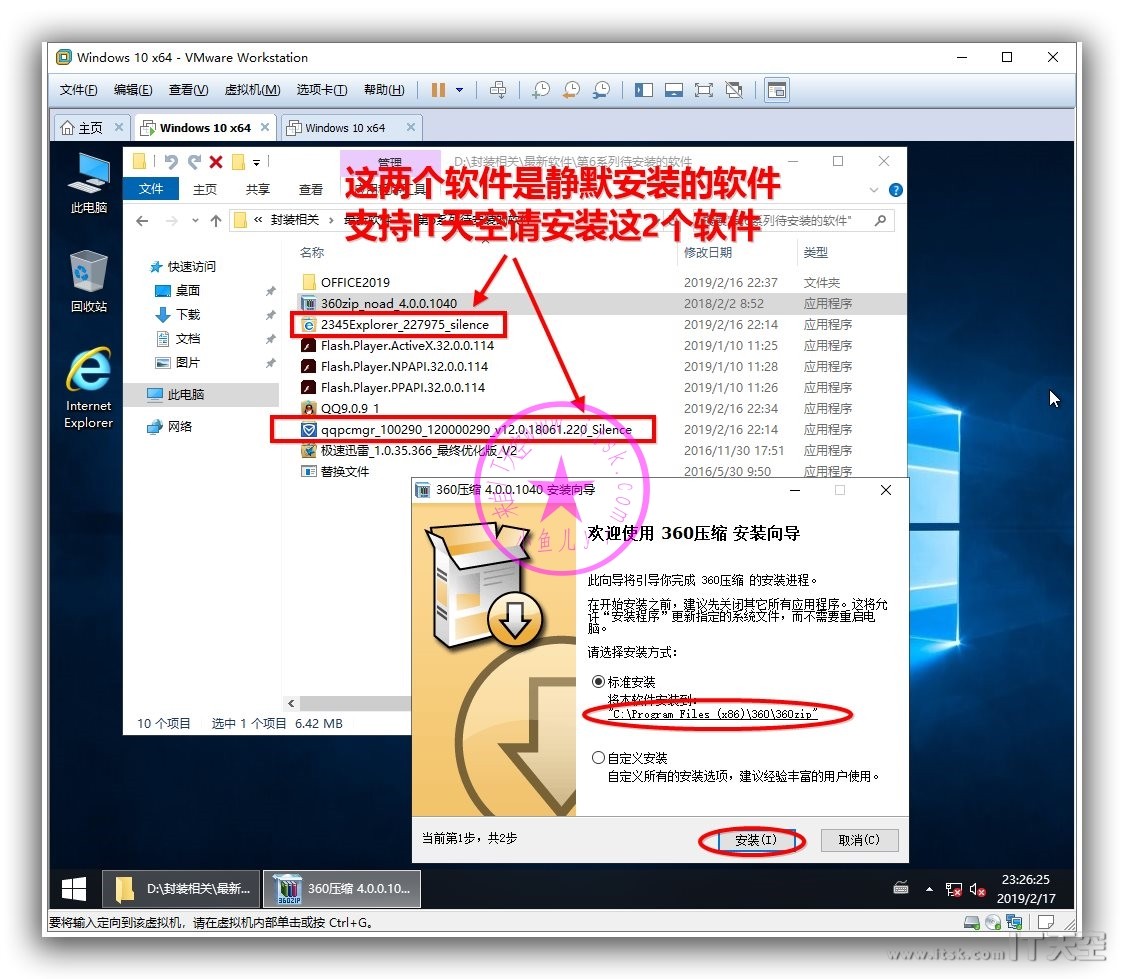
Task: Select the OFFICE2019 folder
Action: [x=356, y=282]
